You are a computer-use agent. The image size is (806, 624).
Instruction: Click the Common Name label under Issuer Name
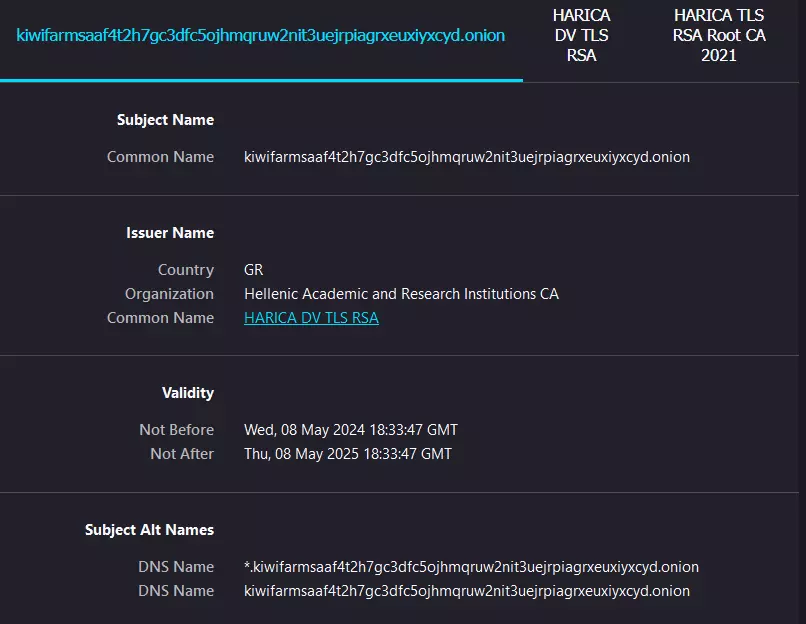pyautogui.click(x=160, y=318)
